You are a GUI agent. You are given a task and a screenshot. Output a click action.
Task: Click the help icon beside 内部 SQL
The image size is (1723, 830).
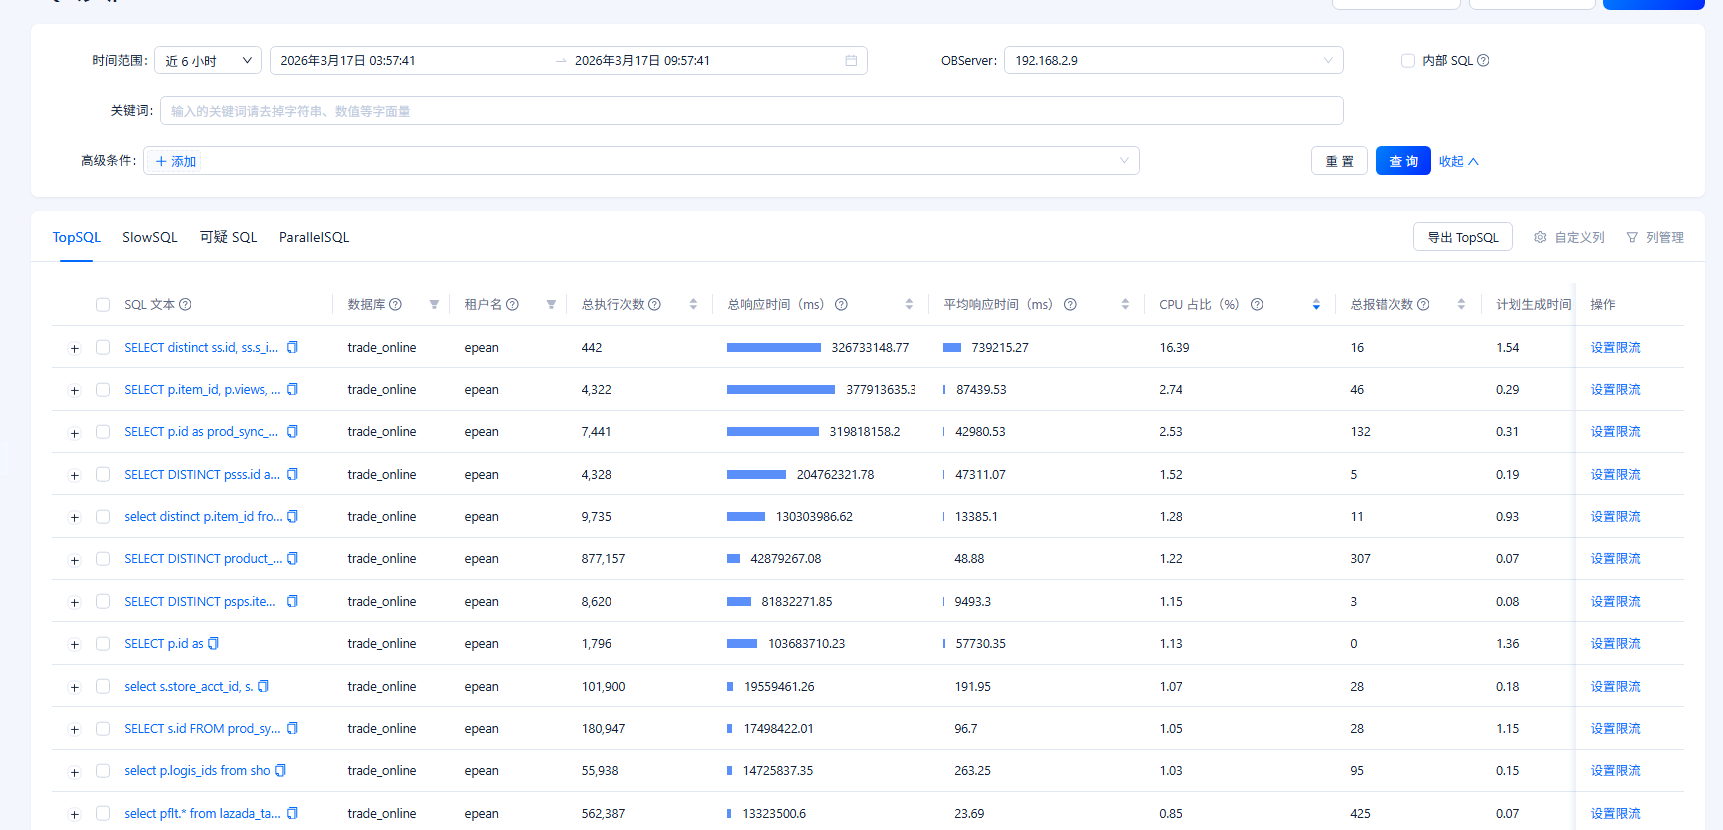[x=1483, y=61]
